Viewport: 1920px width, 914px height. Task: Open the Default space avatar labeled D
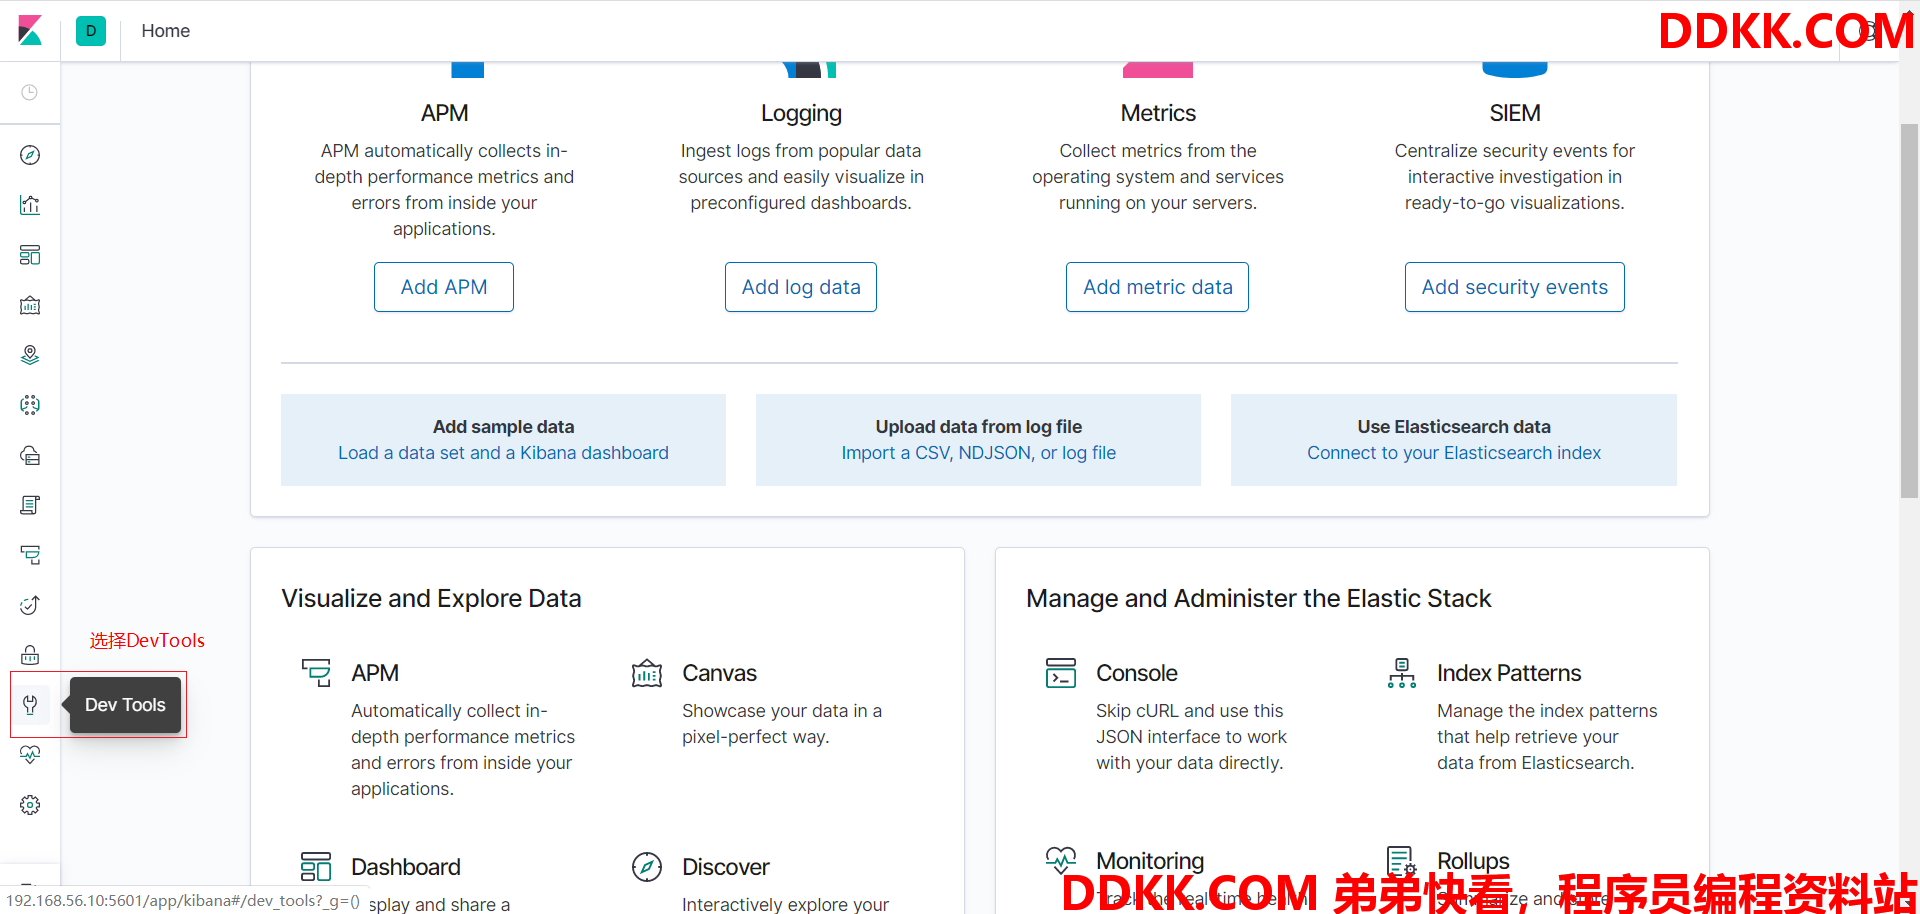(x=91, y=31)
